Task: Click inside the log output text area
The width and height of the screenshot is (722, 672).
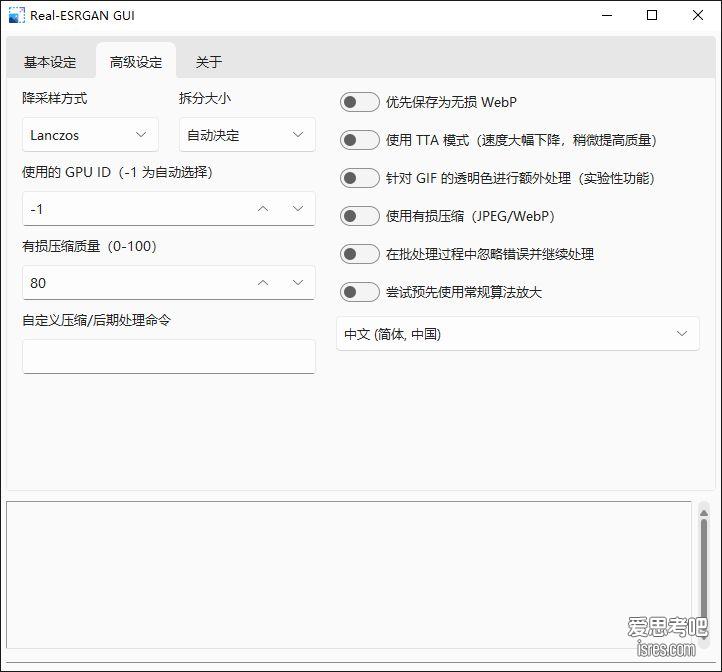Action: pos(349,575)
